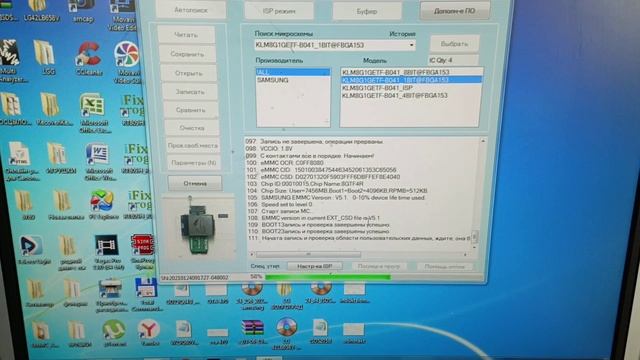
Task: Open the Movavi Video Suite pinwheel icon
Action: click(x=126, y=60)
